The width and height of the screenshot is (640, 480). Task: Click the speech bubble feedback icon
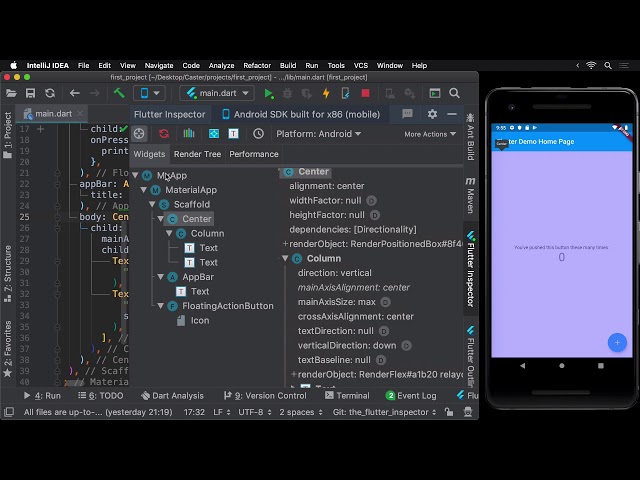[407, 114]
